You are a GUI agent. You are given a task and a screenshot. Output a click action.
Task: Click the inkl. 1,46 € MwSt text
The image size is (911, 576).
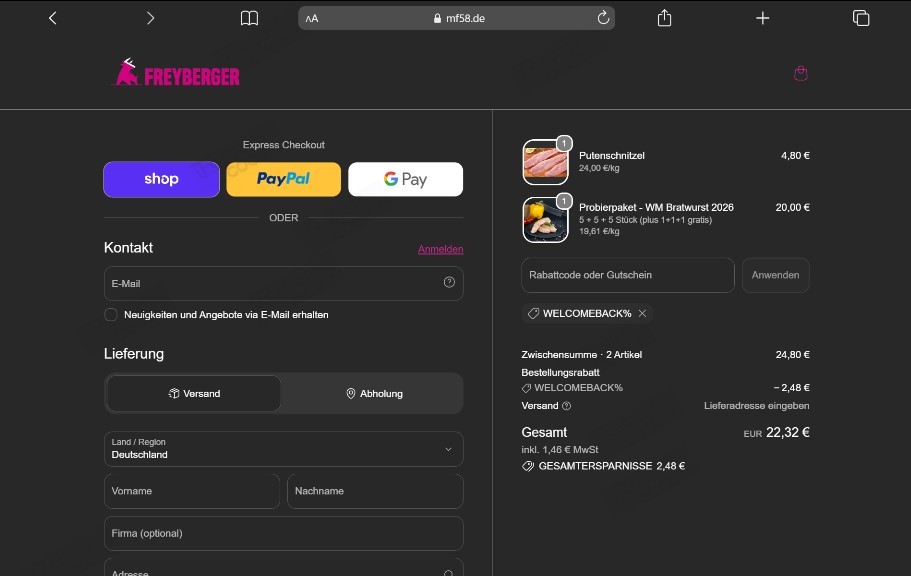pyautogui.click(x=559, y=450)
